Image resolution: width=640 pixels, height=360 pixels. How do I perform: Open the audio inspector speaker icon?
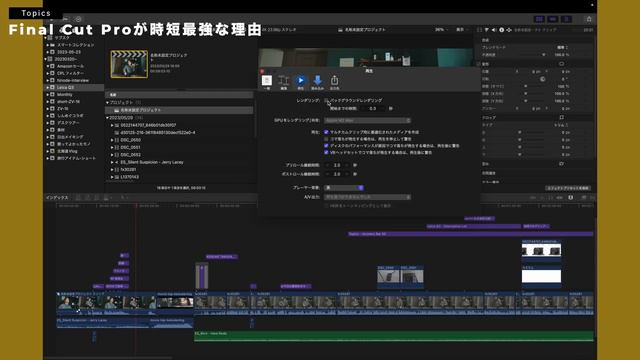click(x=494, y=30)
